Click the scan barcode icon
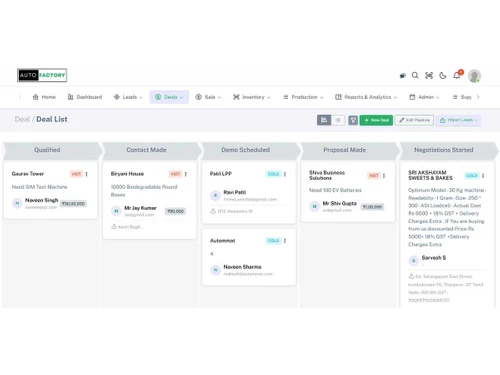Viewport: 500px width, 375px height. tap(429, 76)
